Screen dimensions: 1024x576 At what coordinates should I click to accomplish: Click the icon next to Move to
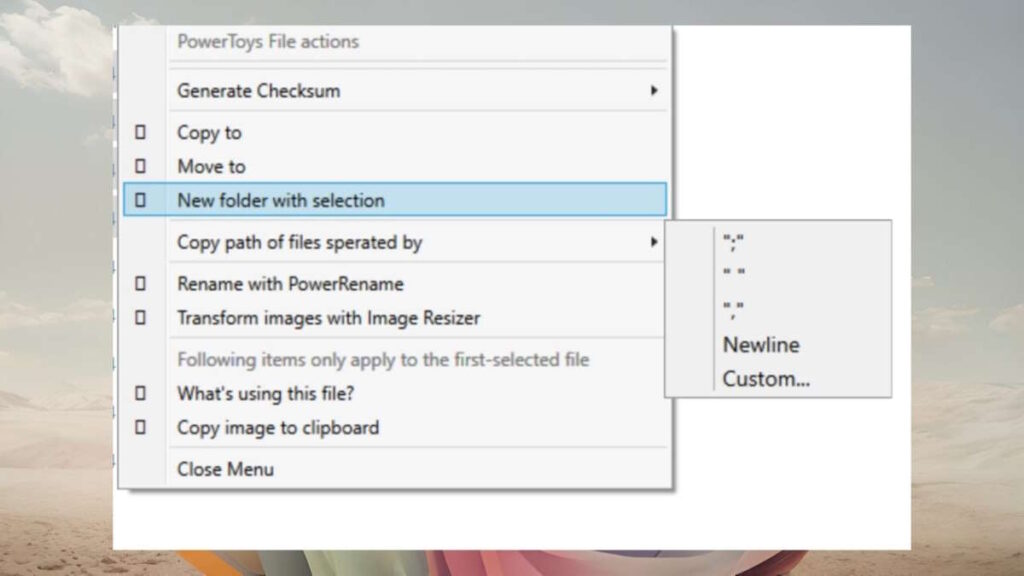(140, 167)
